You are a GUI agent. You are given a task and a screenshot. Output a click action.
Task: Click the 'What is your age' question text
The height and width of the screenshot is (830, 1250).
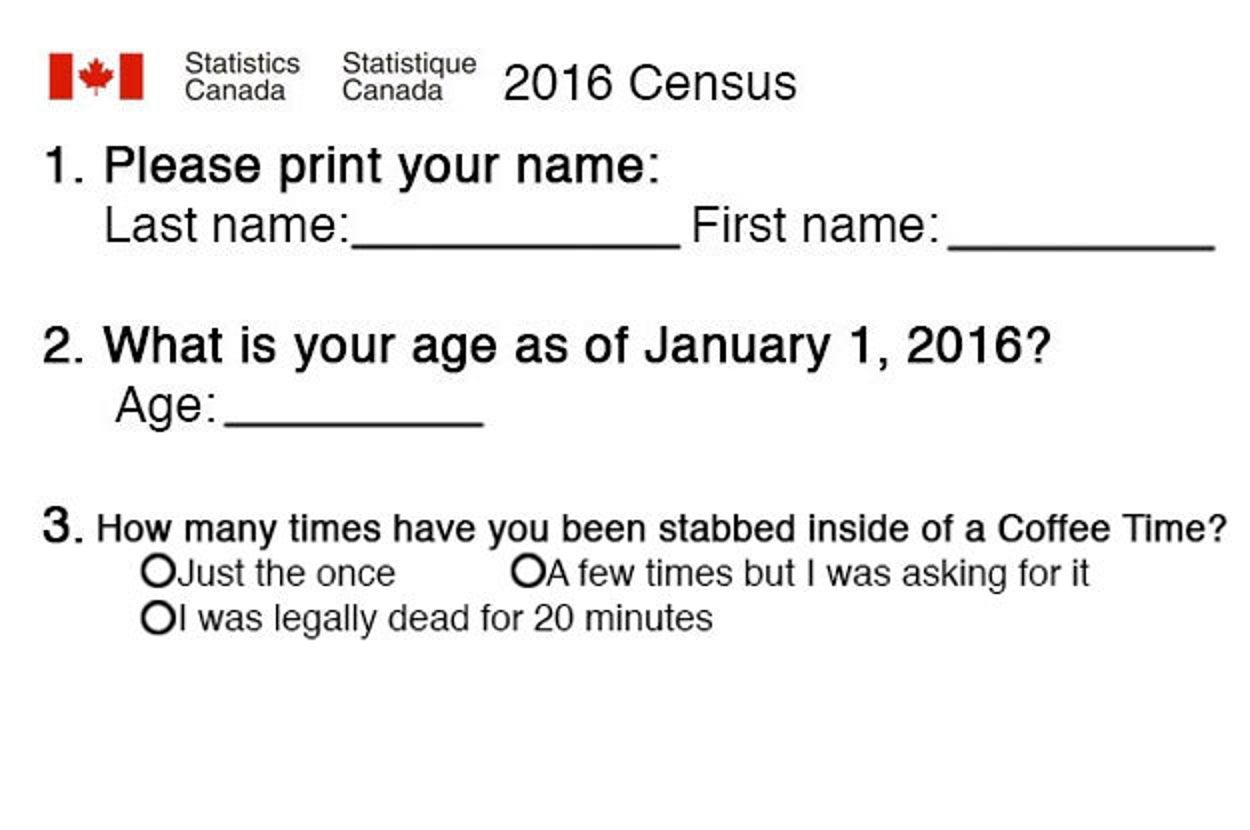[575, 346]
